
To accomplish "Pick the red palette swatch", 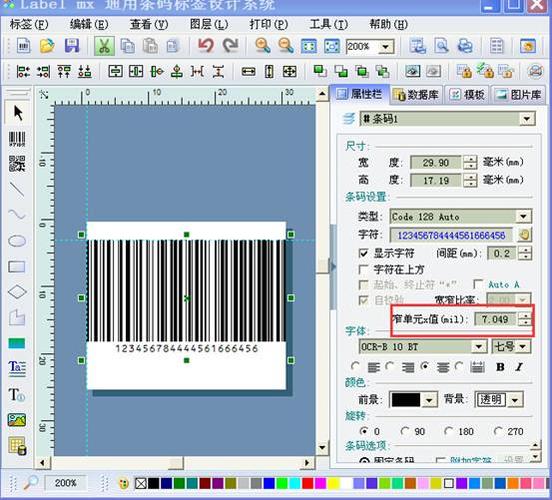I will (x=307, y=483).
